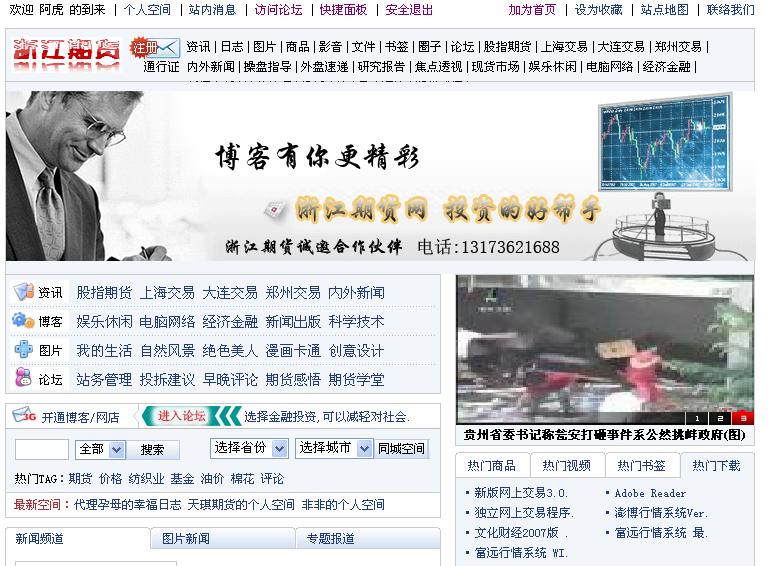Open the Adobe Reader download link
Screen dimensions: 769x566
650,493
